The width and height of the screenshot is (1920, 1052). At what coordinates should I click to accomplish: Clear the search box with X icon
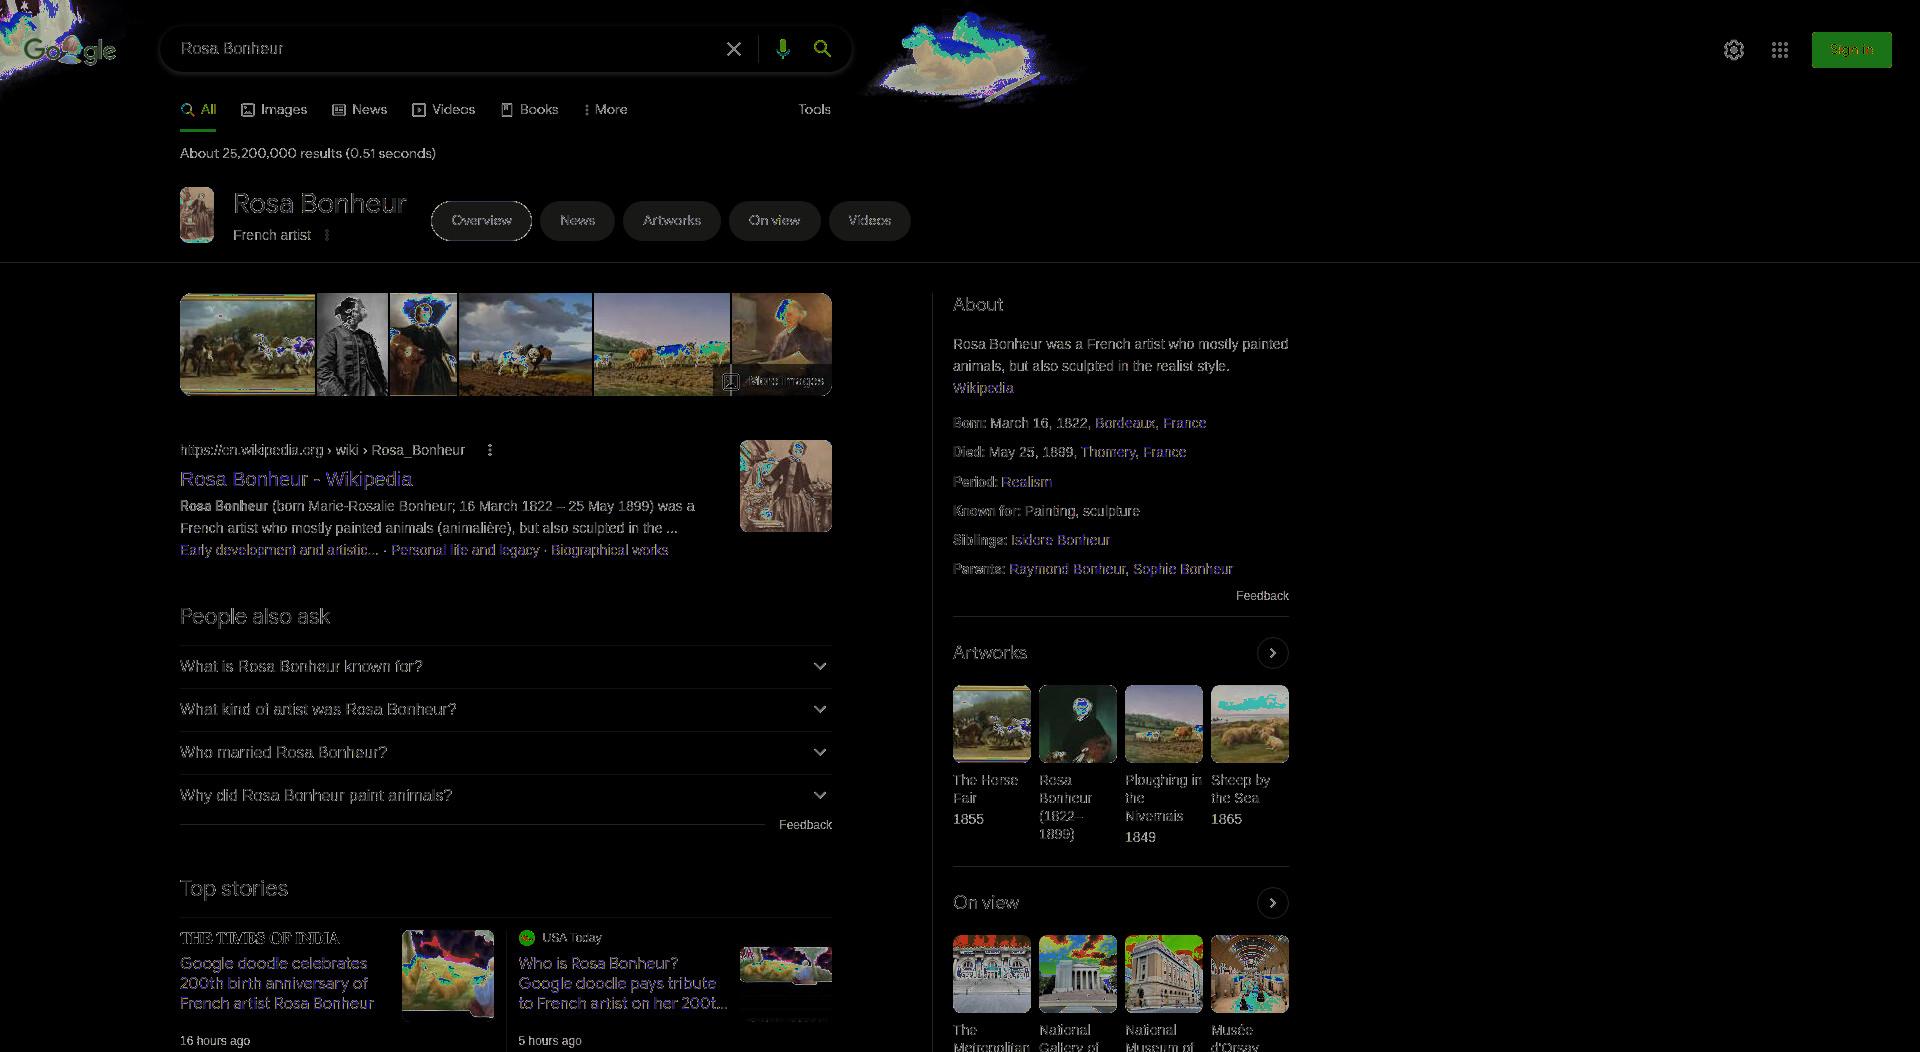734,49
